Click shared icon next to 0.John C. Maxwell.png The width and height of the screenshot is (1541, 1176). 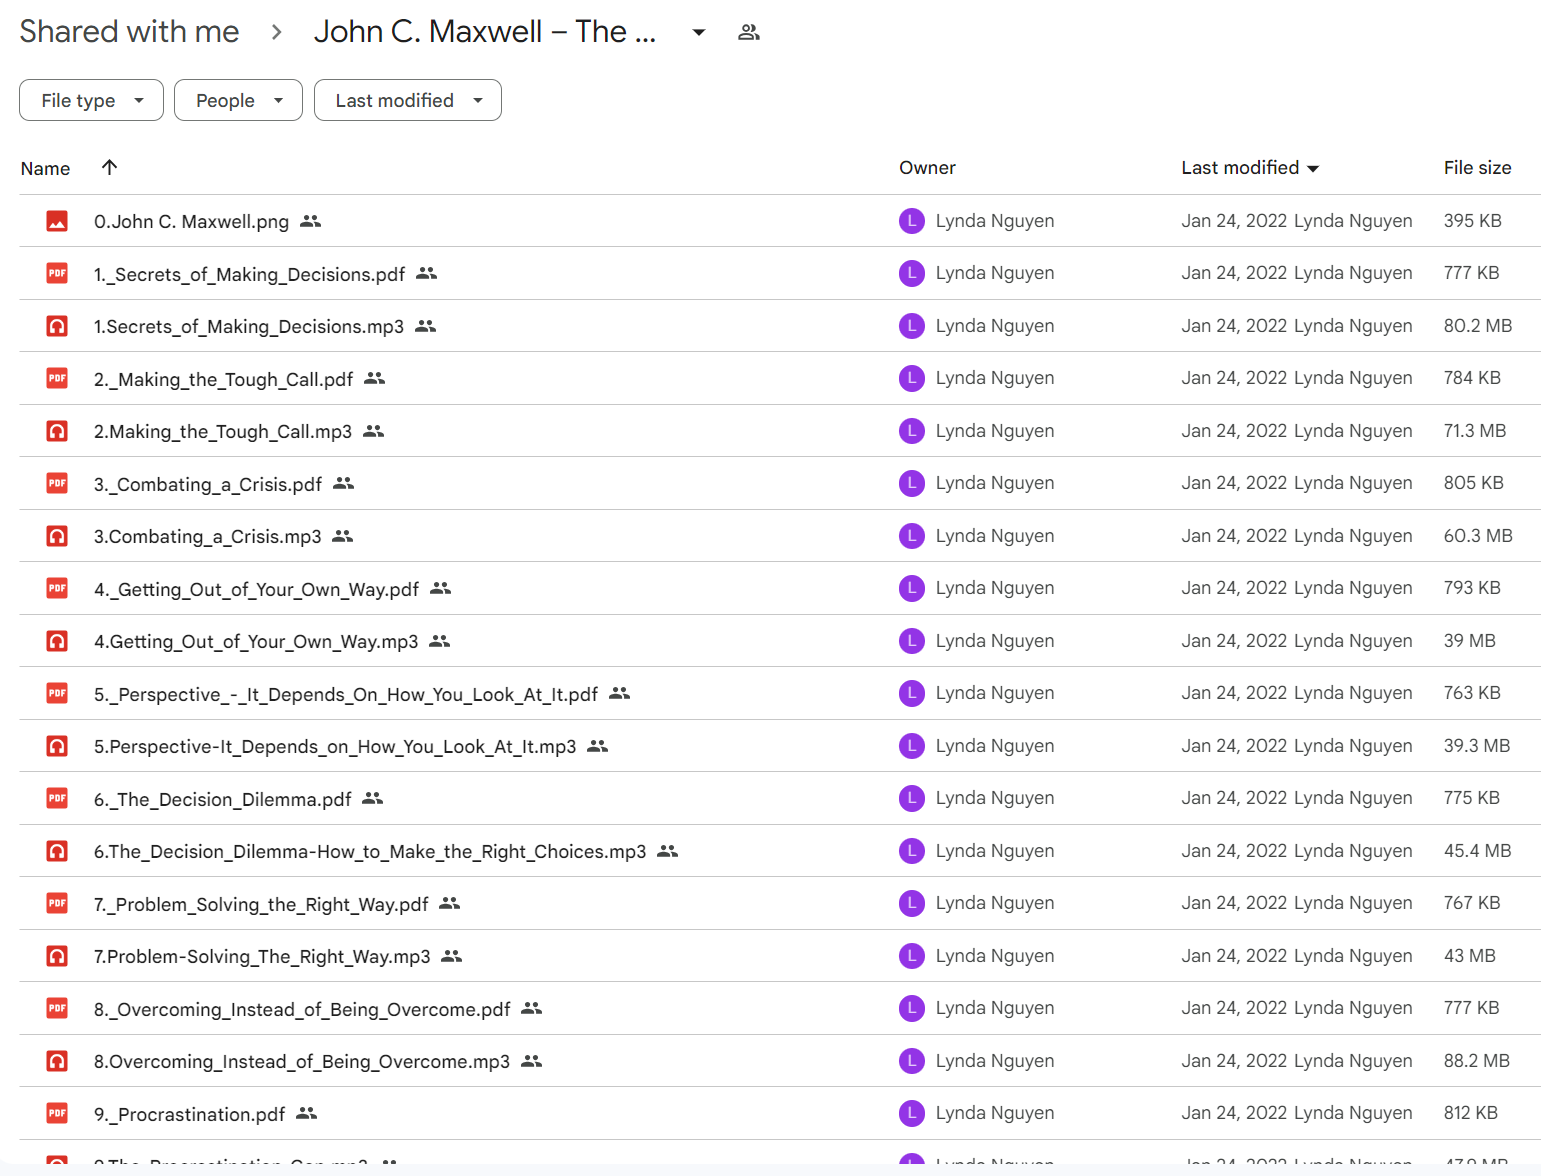coord(311,221)
